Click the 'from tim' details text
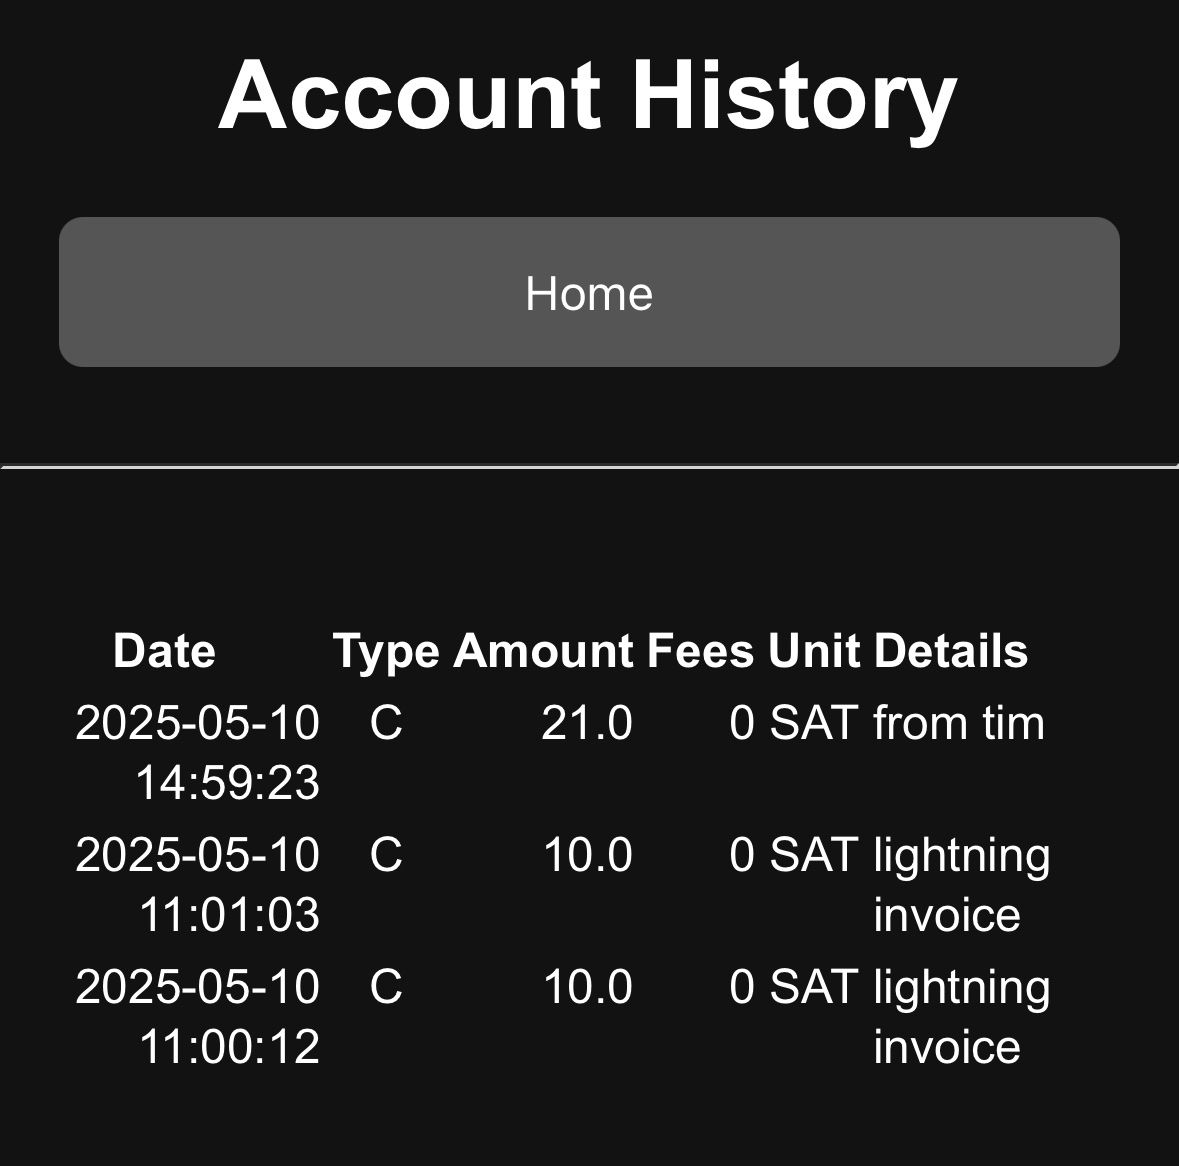The height and width of the screenshot is (1166, 1179). click(959, 723)
